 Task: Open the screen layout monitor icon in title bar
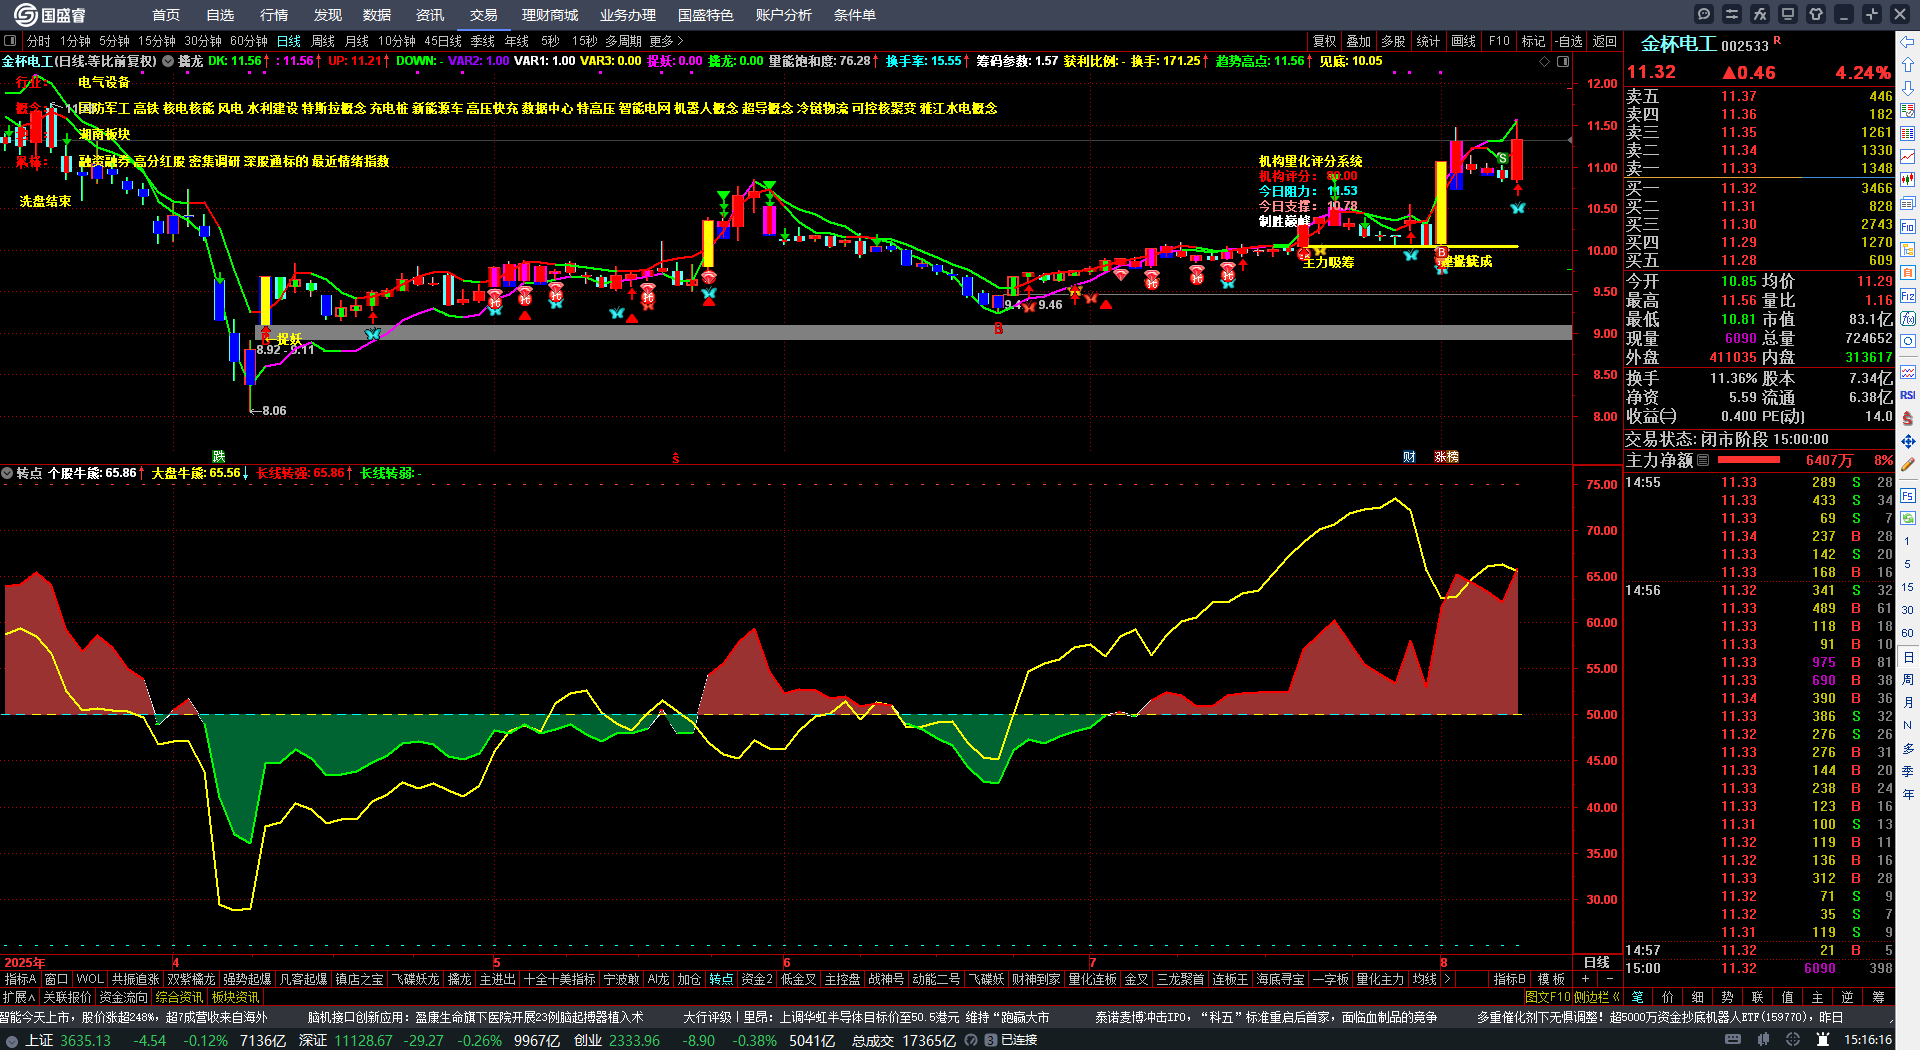[1788, 14]
